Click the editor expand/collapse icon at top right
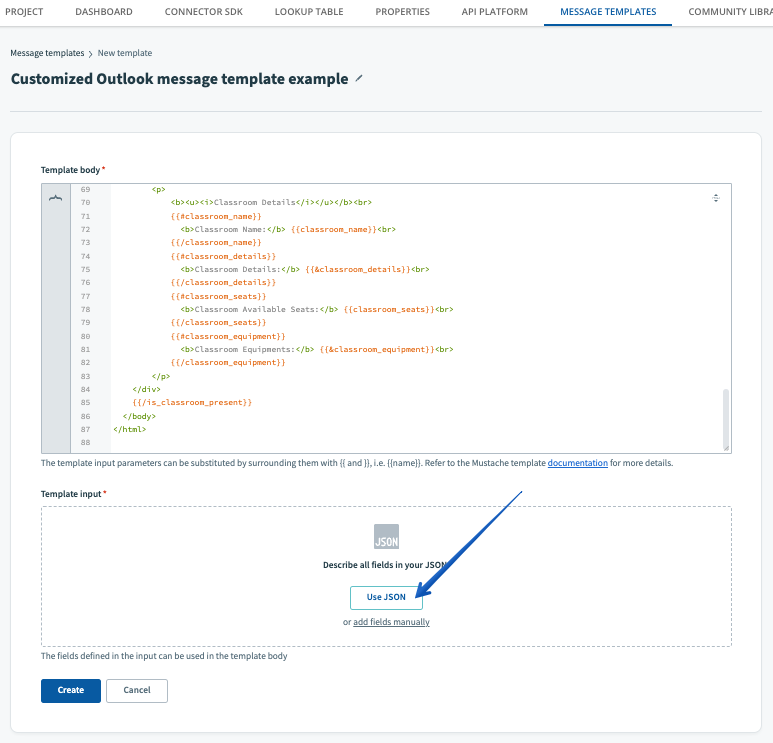 tap(716, 198)
